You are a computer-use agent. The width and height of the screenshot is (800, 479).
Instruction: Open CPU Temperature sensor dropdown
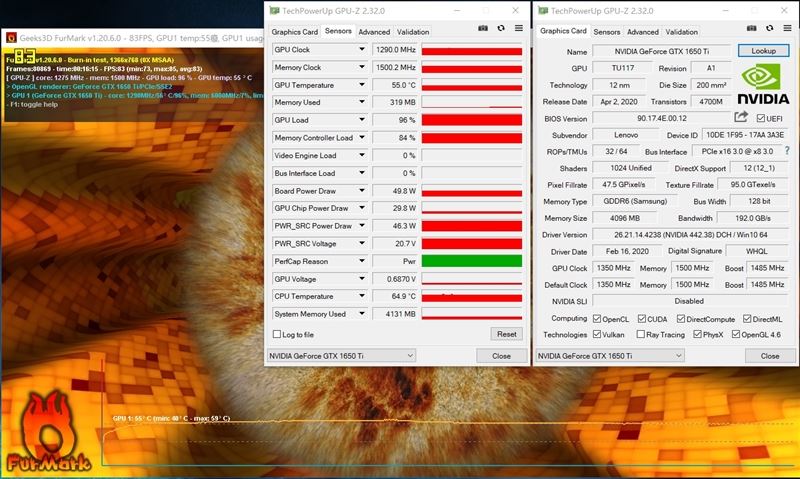(x=362, y=296)
